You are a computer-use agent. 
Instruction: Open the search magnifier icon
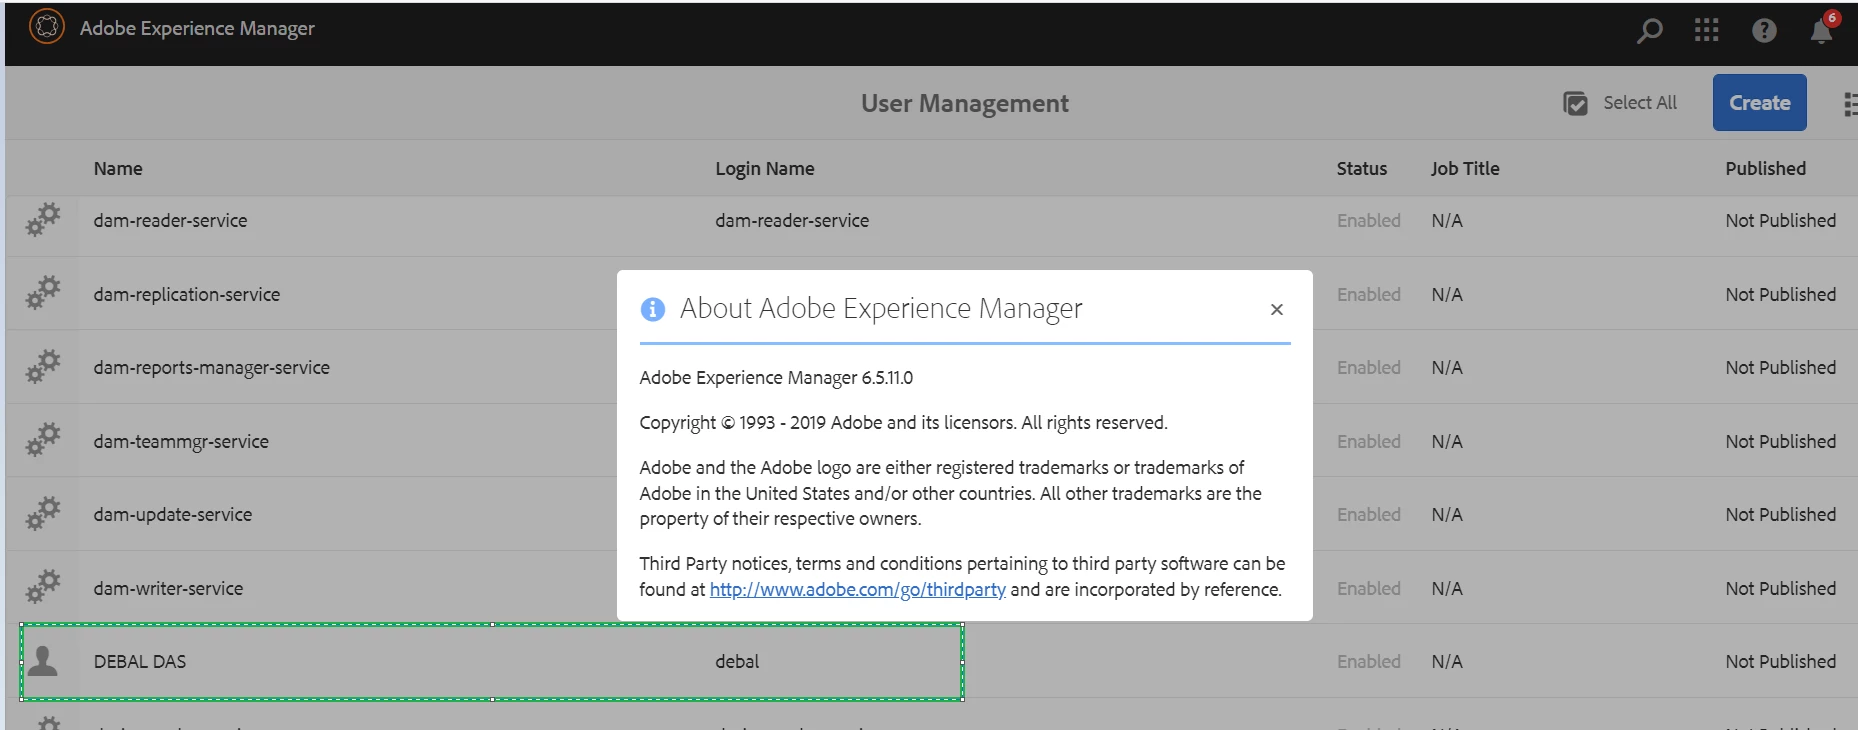1650,31
